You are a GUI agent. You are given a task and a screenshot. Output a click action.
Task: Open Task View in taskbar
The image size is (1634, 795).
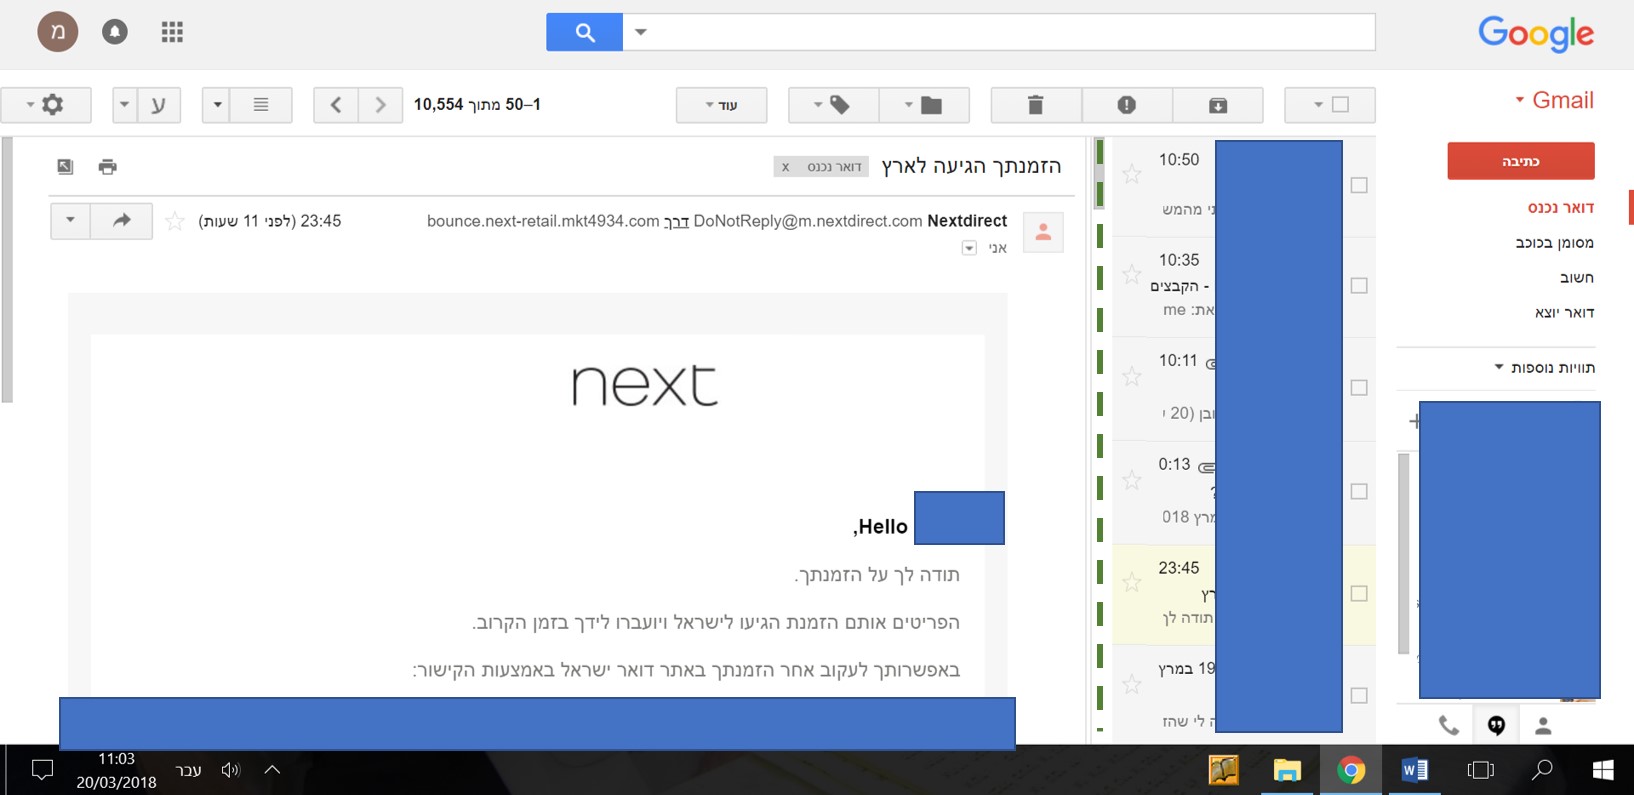tap(1480, 770)
